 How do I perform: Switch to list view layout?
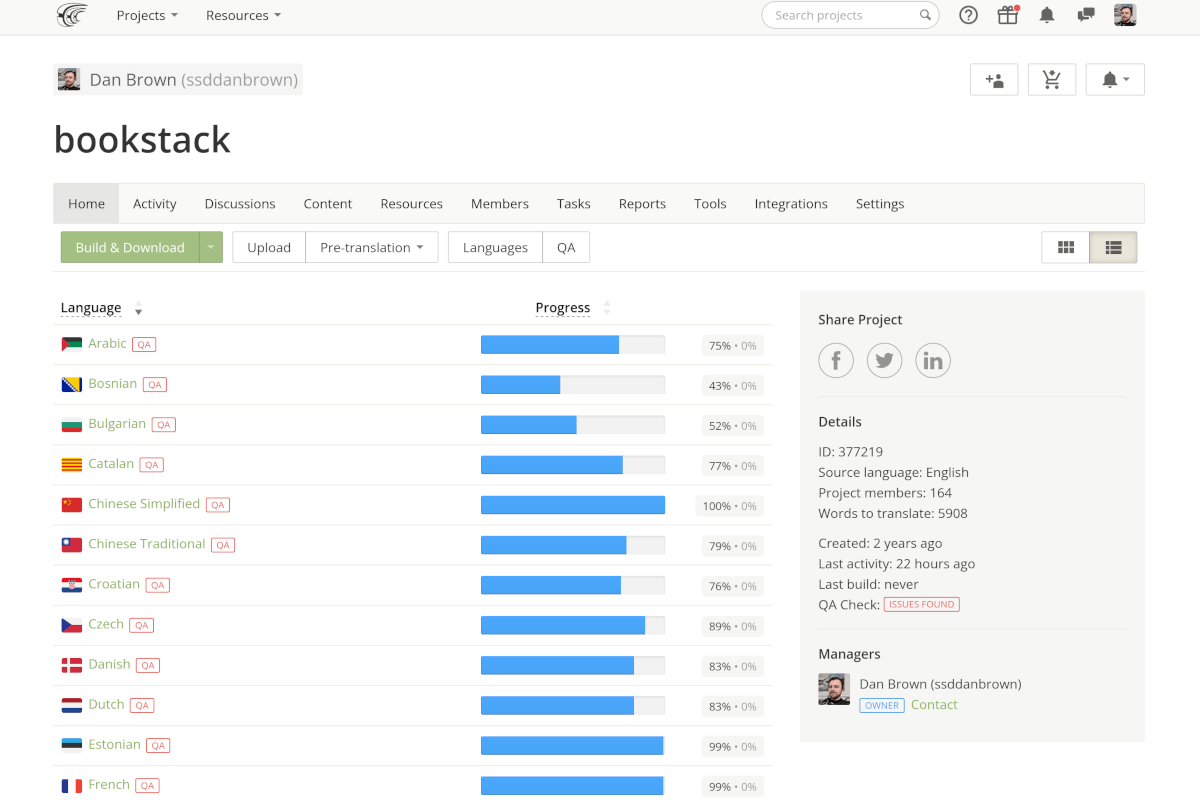click(x=1113, y=247)
